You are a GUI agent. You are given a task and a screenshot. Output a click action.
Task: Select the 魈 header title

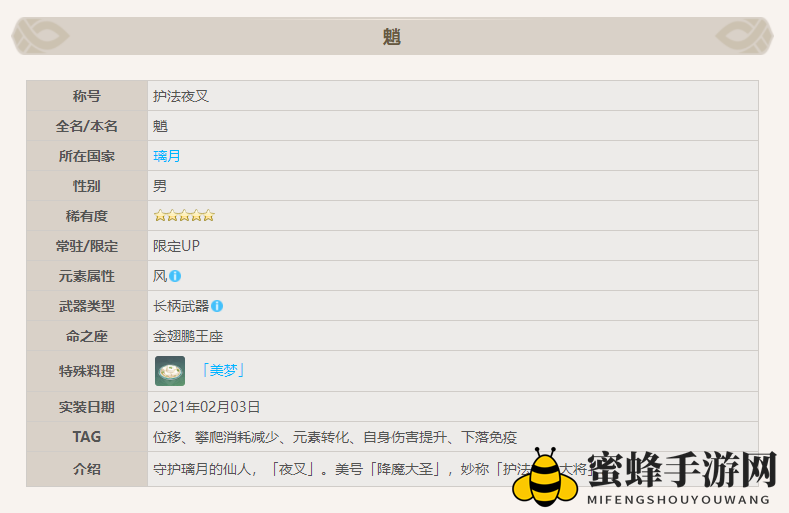click(391, 37)
